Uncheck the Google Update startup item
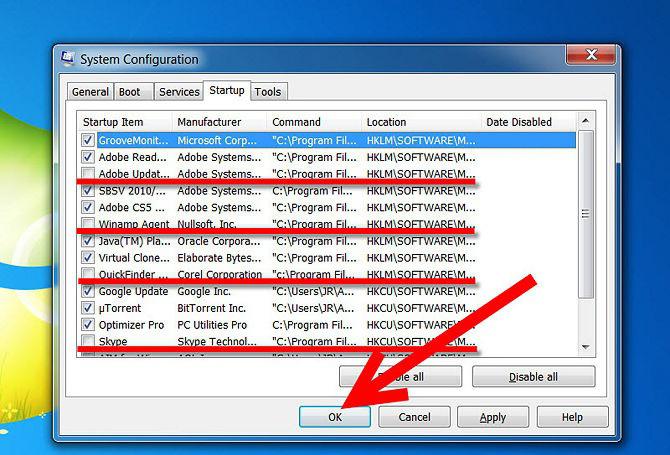The height and width of the screenshot is (455, 670). pyautogui.click(x=89, y=292)
